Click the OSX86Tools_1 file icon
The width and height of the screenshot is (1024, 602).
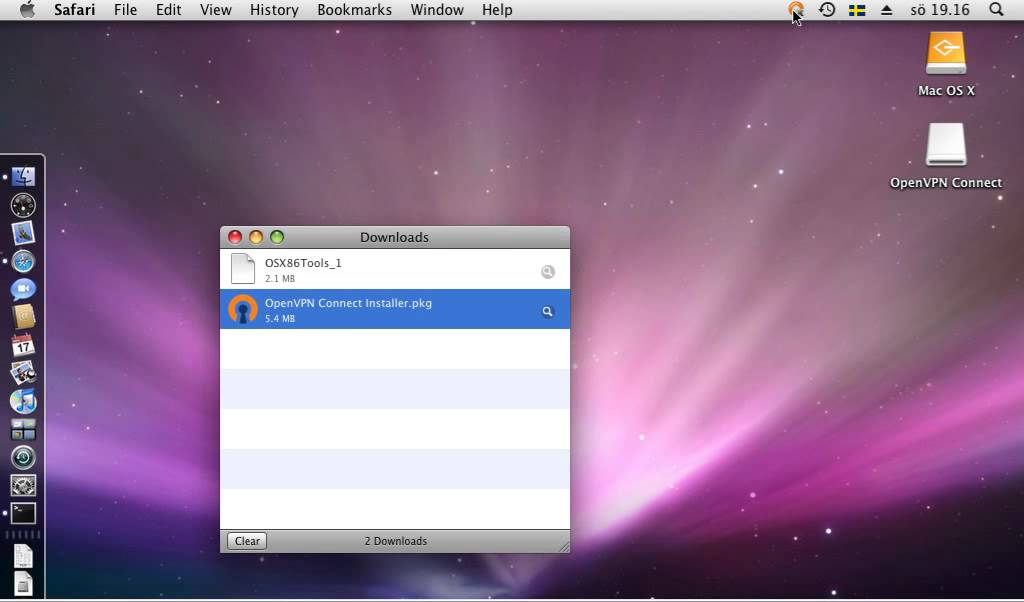tap(243, 268)
